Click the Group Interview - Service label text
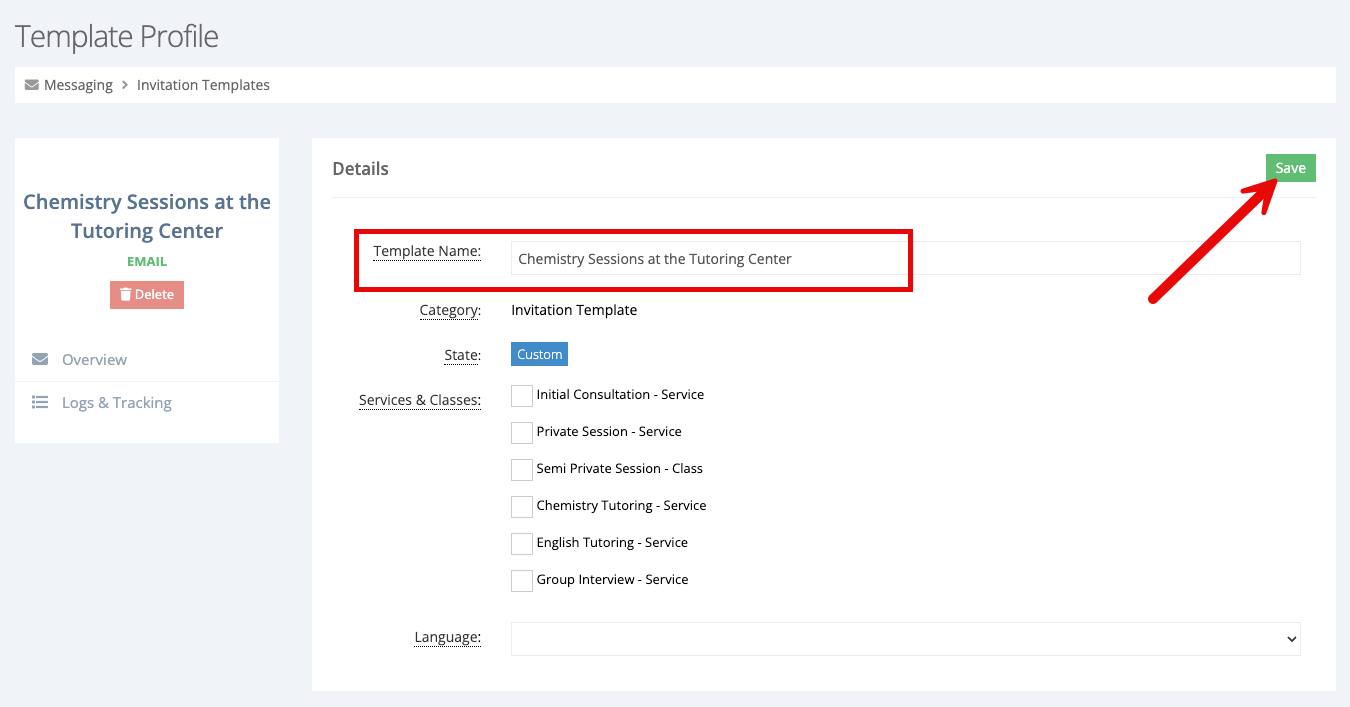Viewport: 1350px width, 707px height. click(x=612, y=579)
